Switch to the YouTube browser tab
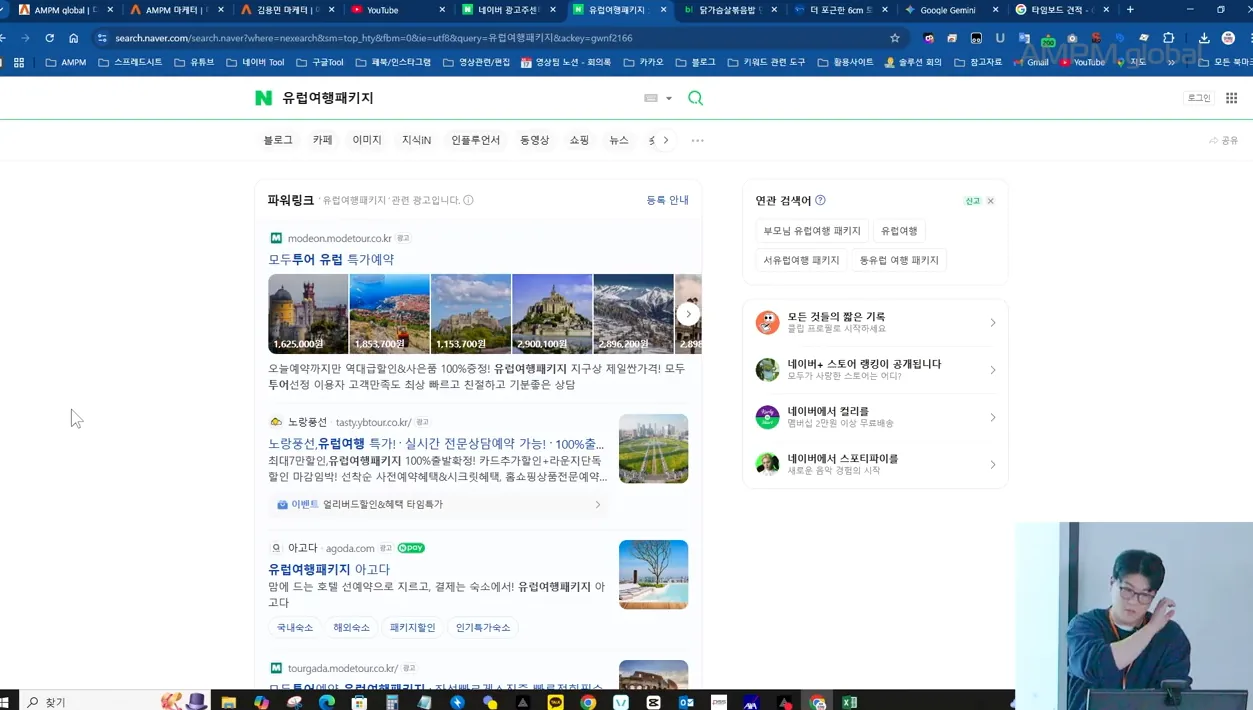This screenshot has height=710, width=1253. click(398, 10)
